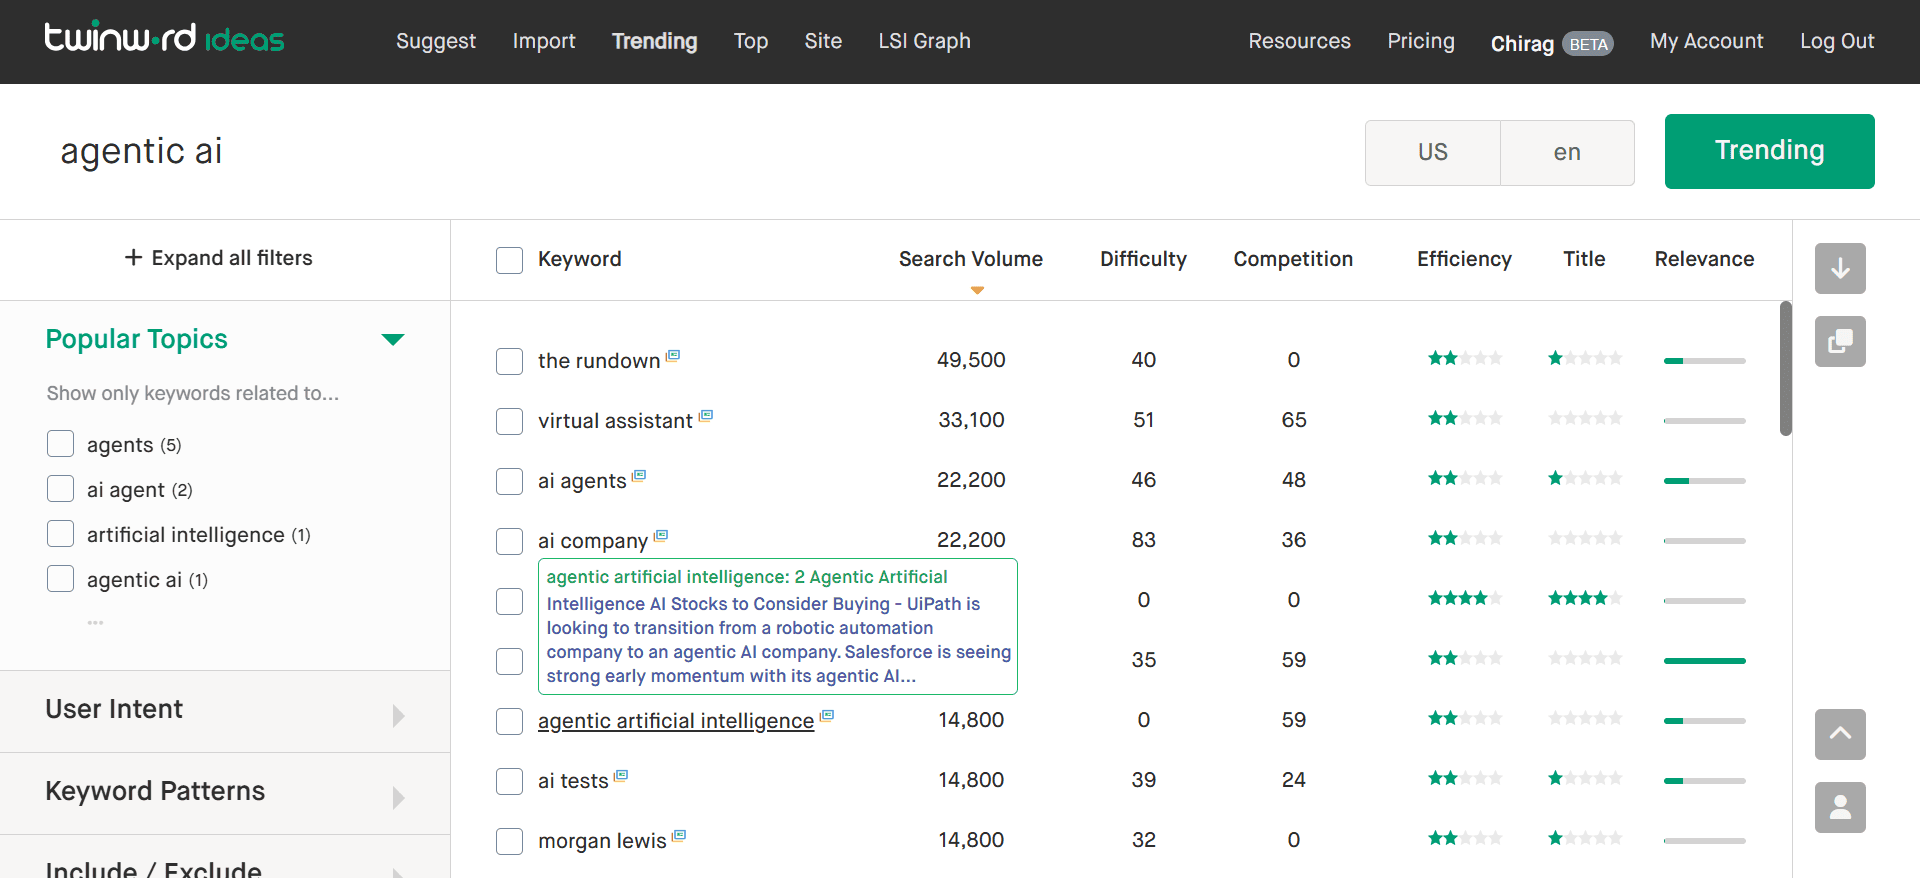This screenshot has height=878, width=1920.
Task: Click the plus icon beside Expand all filters
Action: pyautogui.click(x=133, y=257)
